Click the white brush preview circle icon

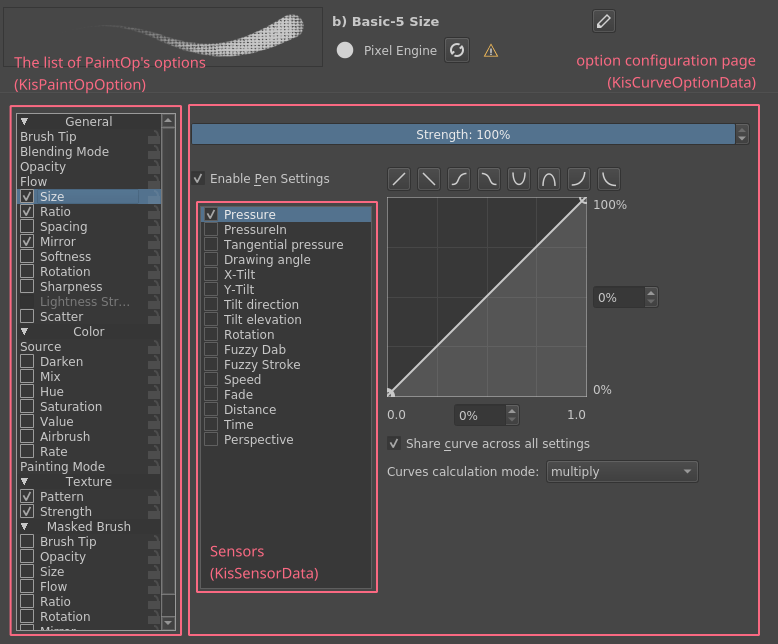pyautogui.click(x=345, y=50)
